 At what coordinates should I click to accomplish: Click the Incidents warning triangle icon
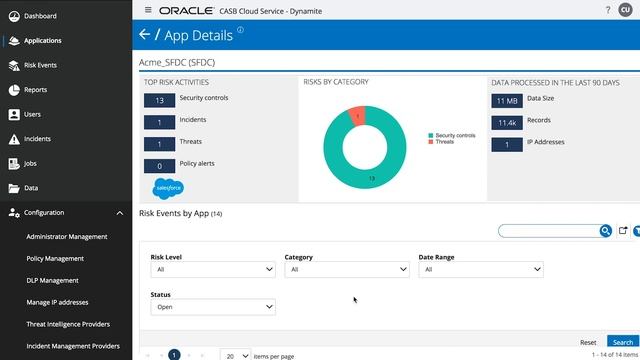[14, 139]
